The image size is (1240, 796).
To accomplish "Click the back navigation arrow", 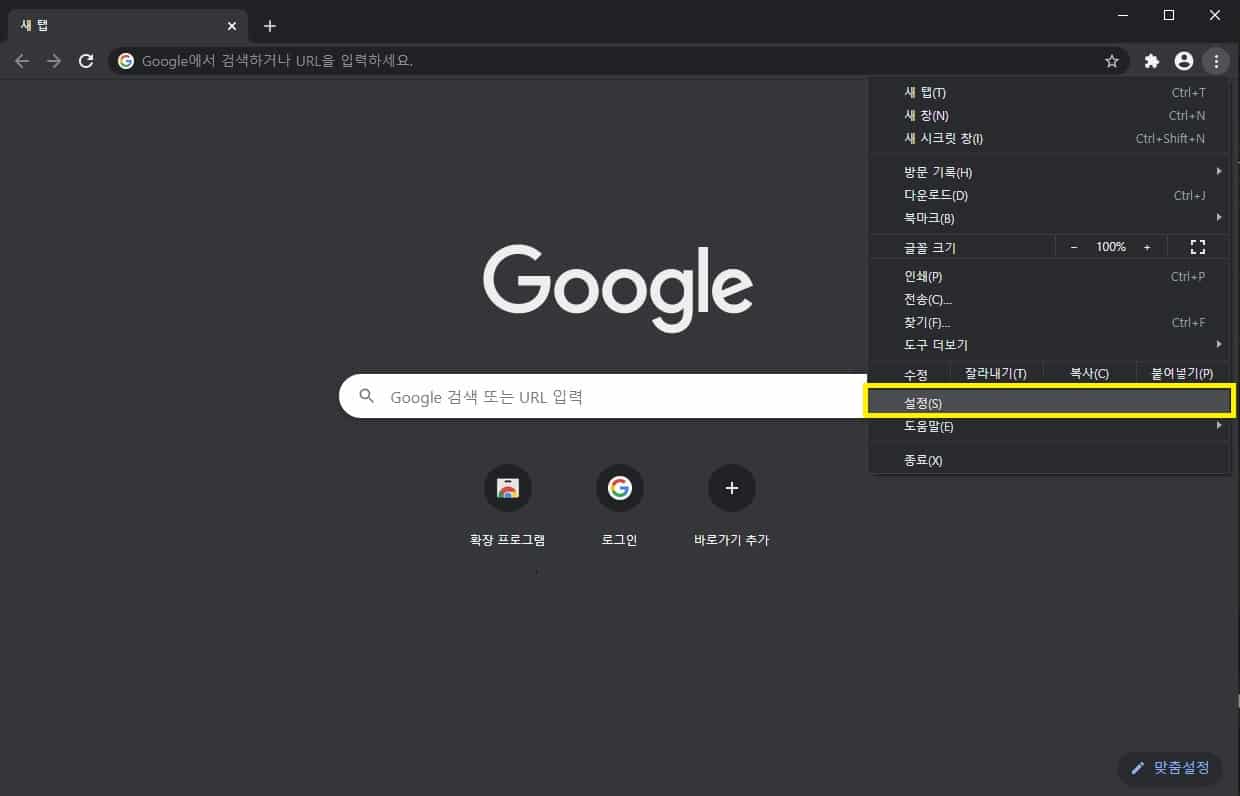I will (22, 60).
